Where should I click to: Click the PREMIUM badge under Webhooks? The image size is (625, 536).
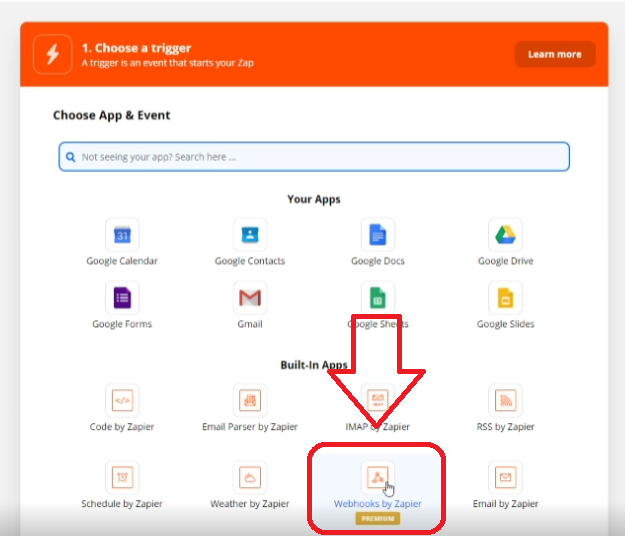(377, 518)
